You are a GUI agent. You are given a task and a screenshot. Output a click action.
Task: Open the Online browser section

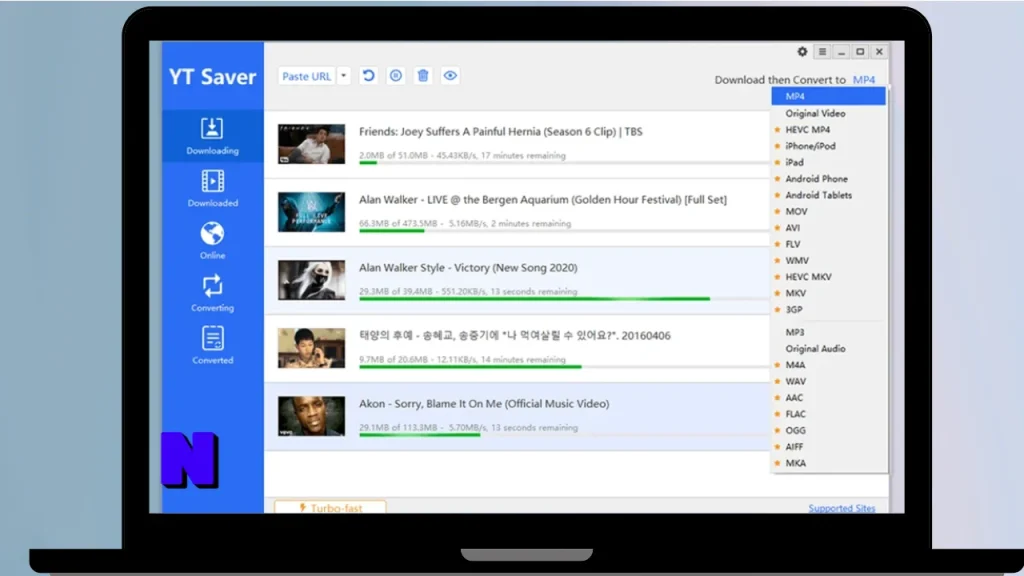click(x=212, y=241)
